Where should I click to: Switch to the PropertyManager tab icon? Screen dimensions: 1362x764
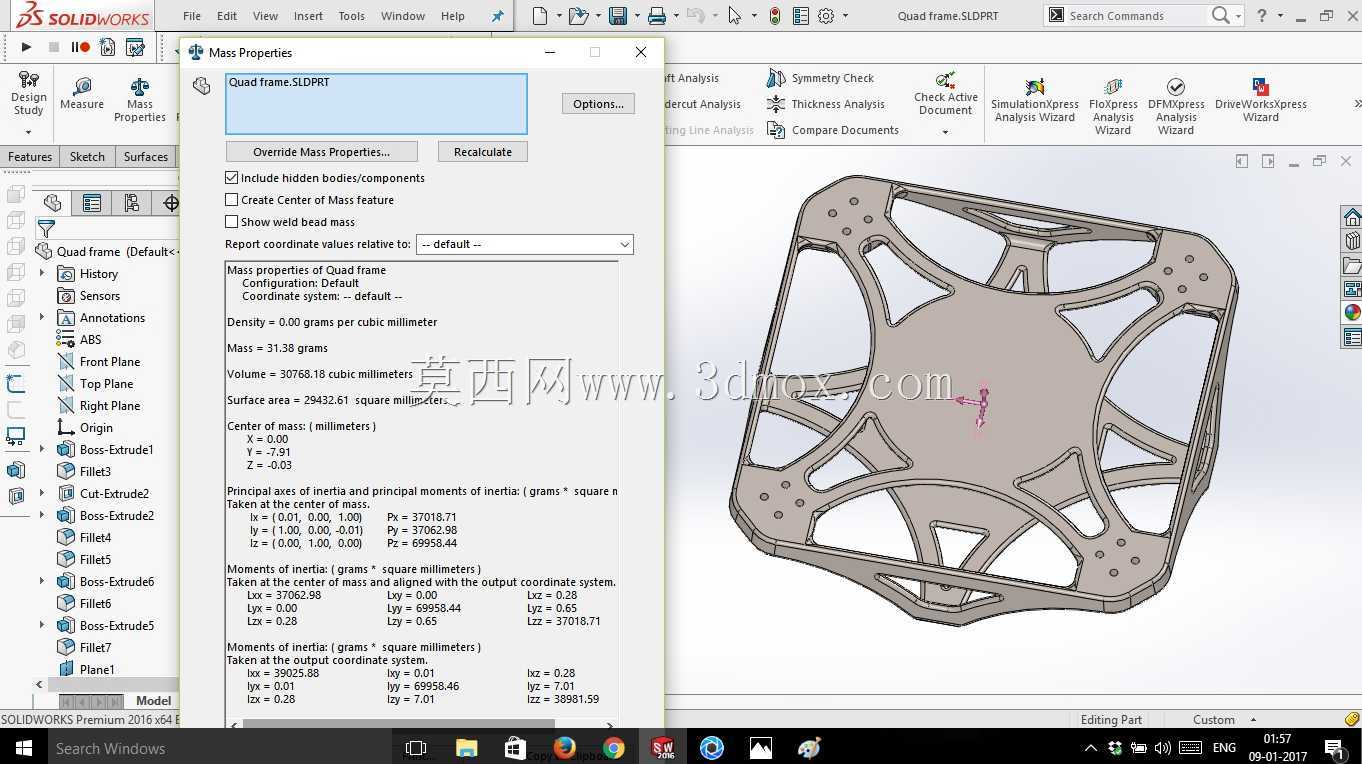click(92, 203)
